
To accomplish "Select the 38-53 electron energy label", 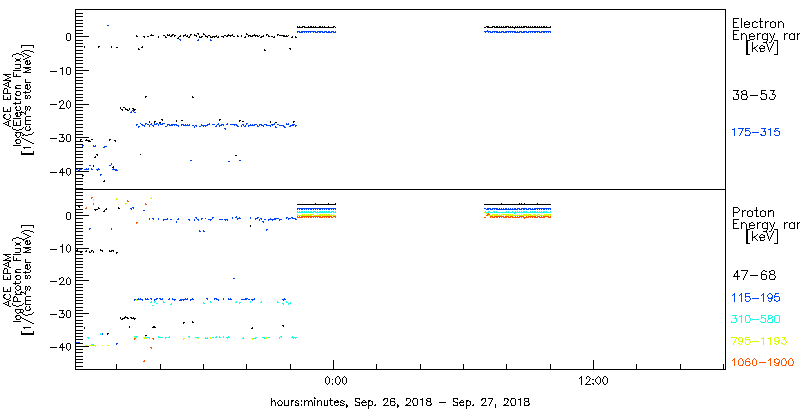I will click(x=754, y=95).
